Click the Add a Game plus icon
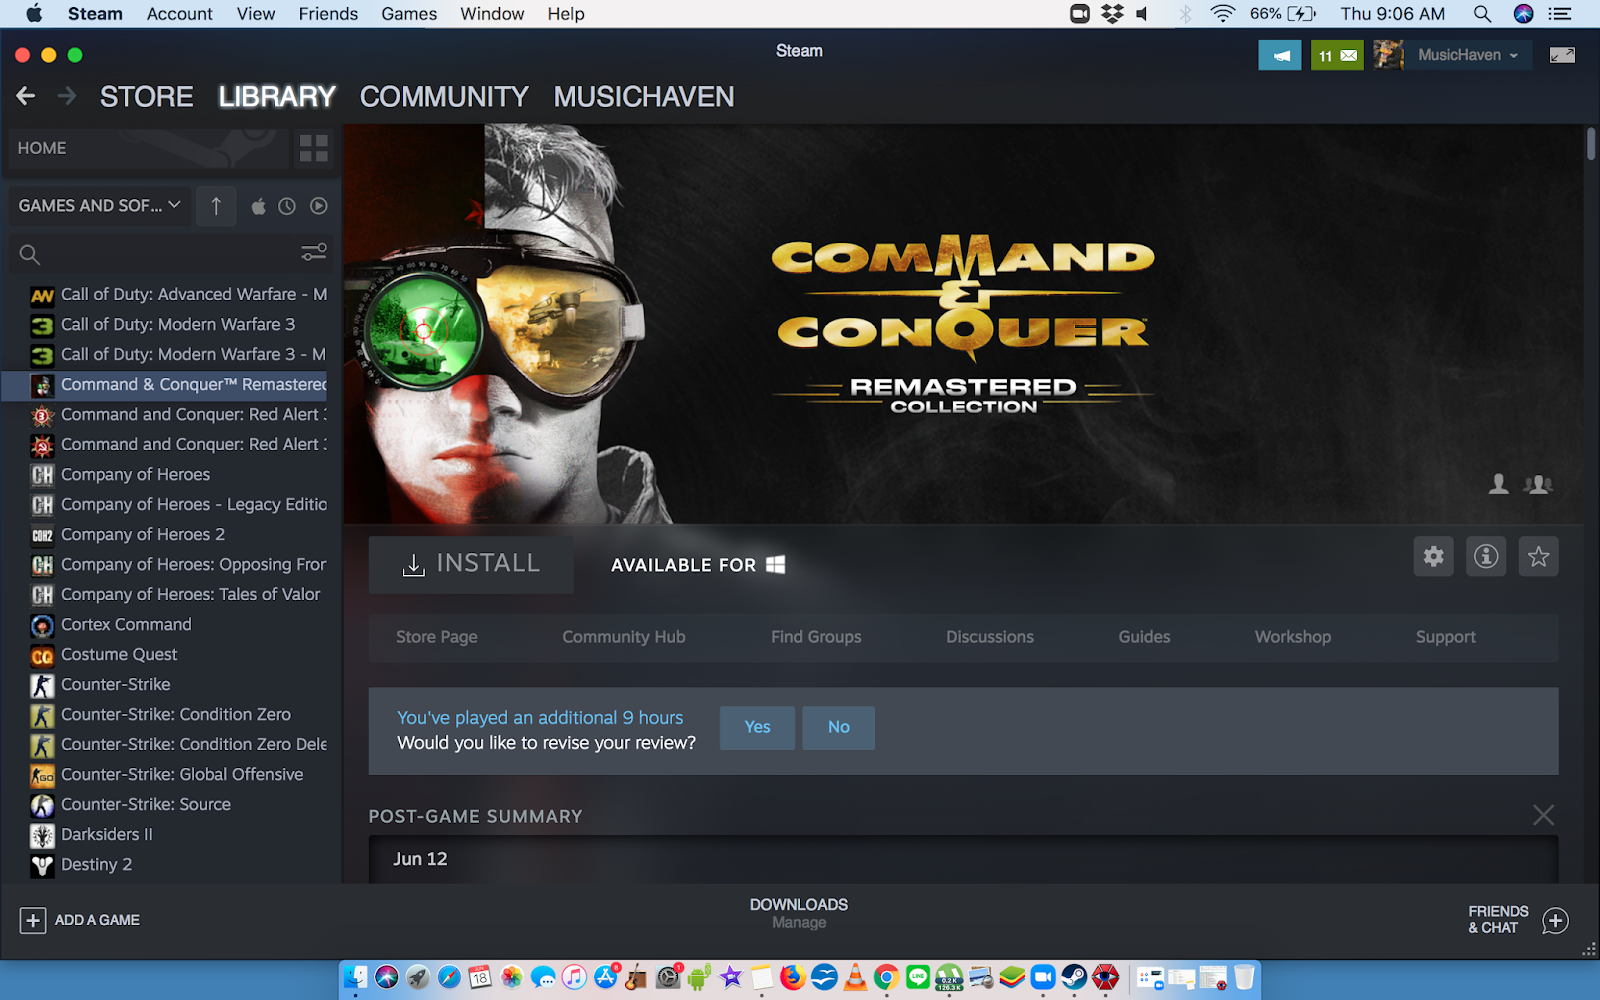 [x=33, y=920]
